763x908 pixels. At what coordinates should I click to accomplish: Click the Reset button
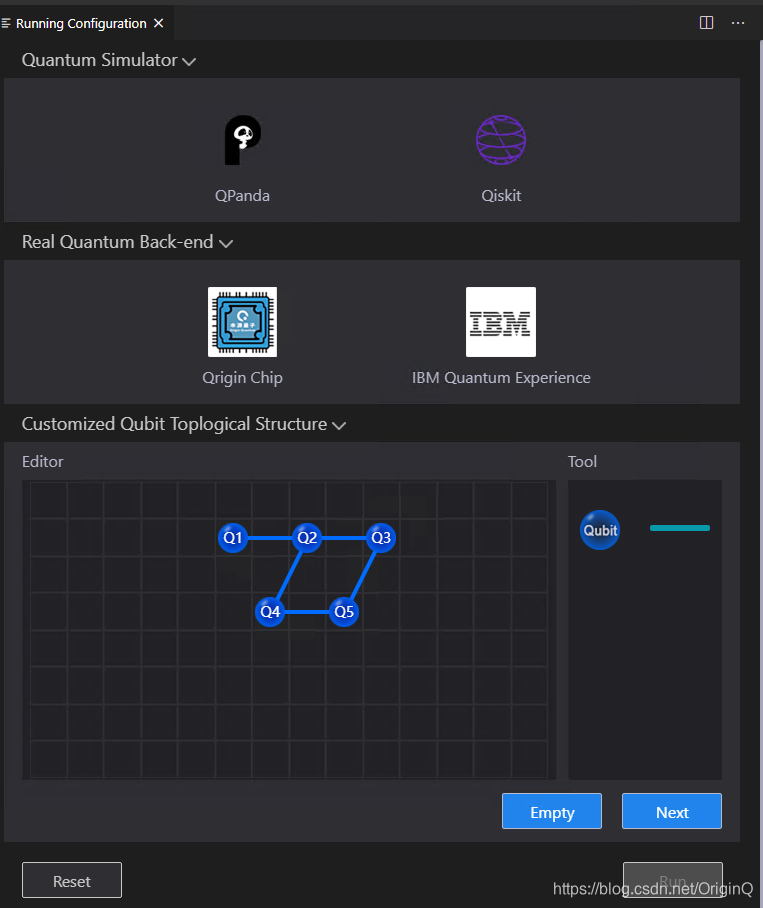pyautogui.click(x=72, y=880)
